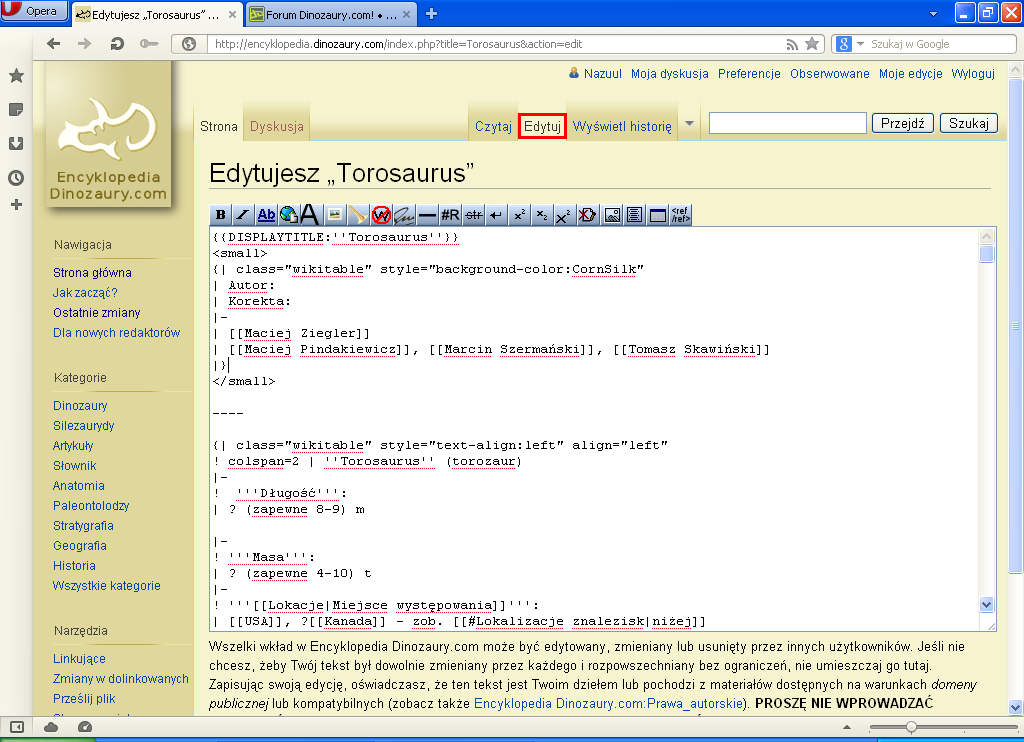Open the Dyskusja tab
Screen dimensions: 1024x742
(x=277, y=127)
